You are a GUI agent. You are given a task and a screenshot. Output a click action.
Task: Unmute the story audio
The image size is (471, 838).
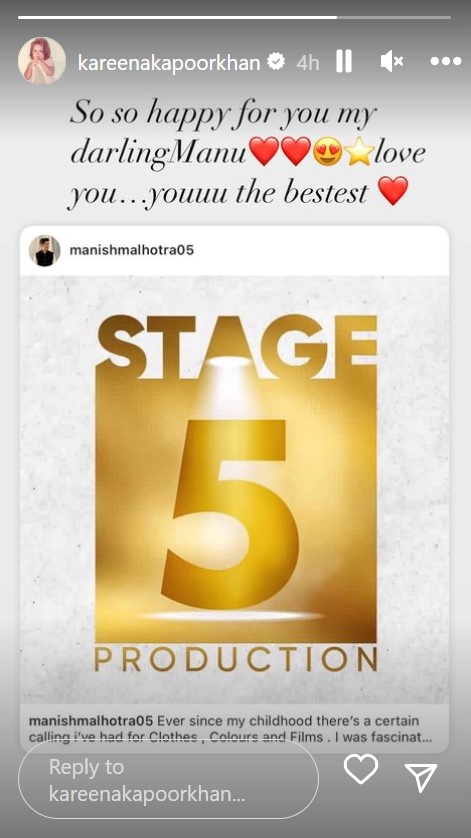click(x=391, y=62)
